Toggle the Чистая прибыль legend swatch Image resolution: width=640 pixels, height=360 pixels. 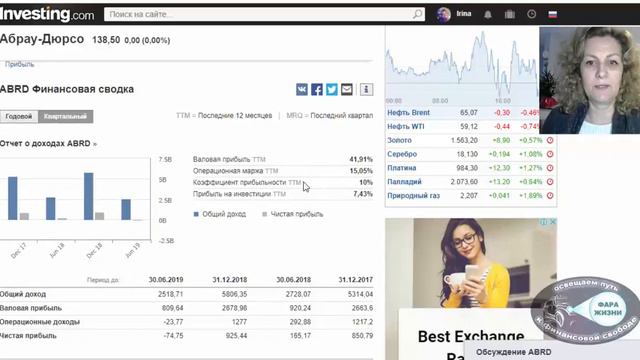(264, 214)
